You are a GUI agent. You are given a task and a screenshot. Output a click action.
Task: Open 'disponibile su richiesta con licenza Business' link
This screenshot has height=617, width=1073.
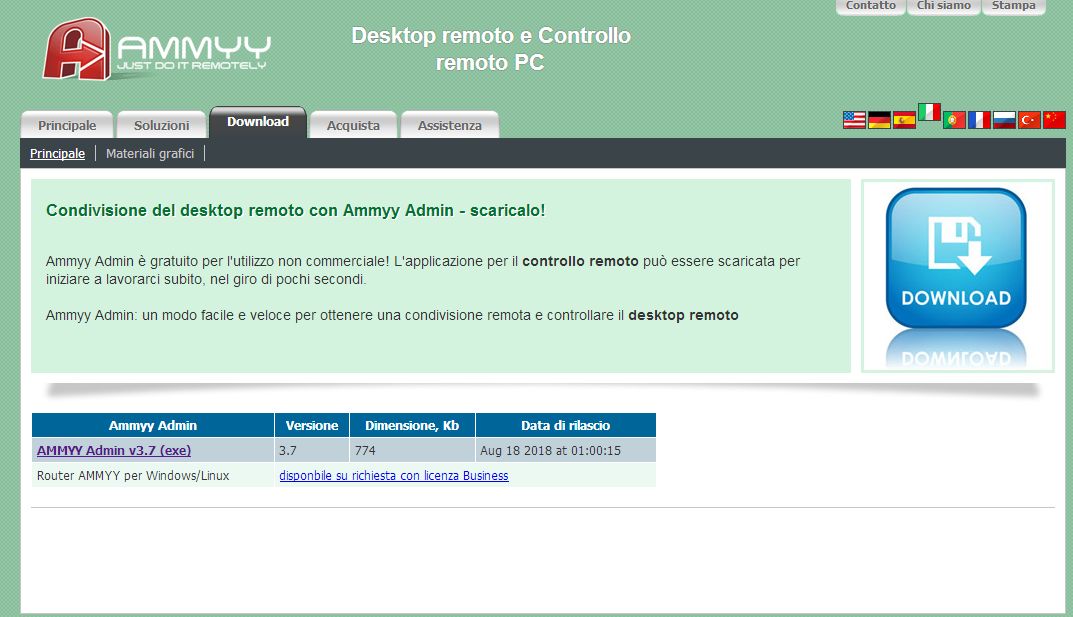[x=393, y=475]
